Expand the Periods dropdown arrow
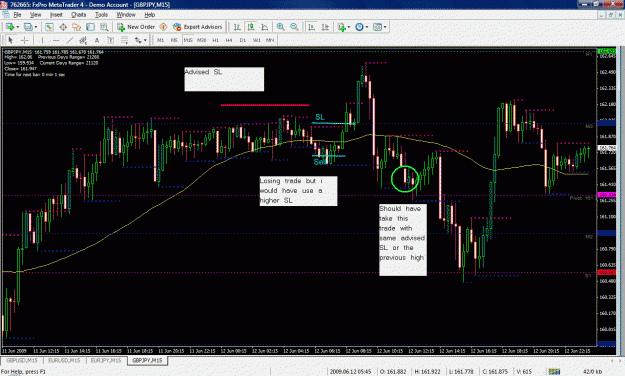Screen dimensions: 625x376 click(367, 27)
